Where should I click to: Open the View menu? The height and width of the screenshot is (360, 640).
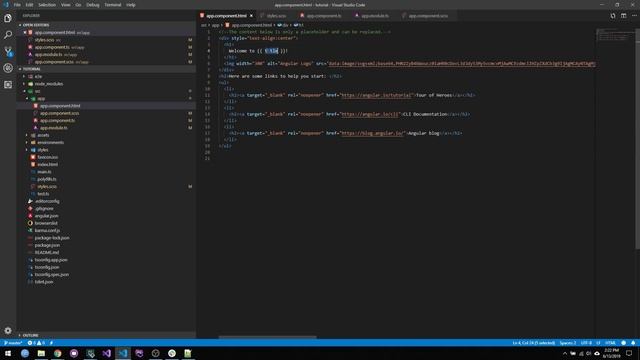(x=66, y=5)
